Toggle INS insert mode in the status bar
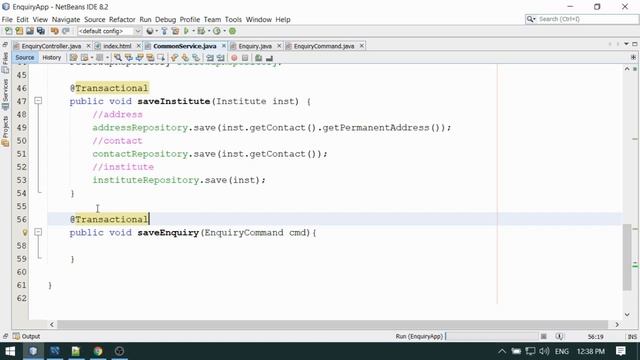 coord(632,337)
